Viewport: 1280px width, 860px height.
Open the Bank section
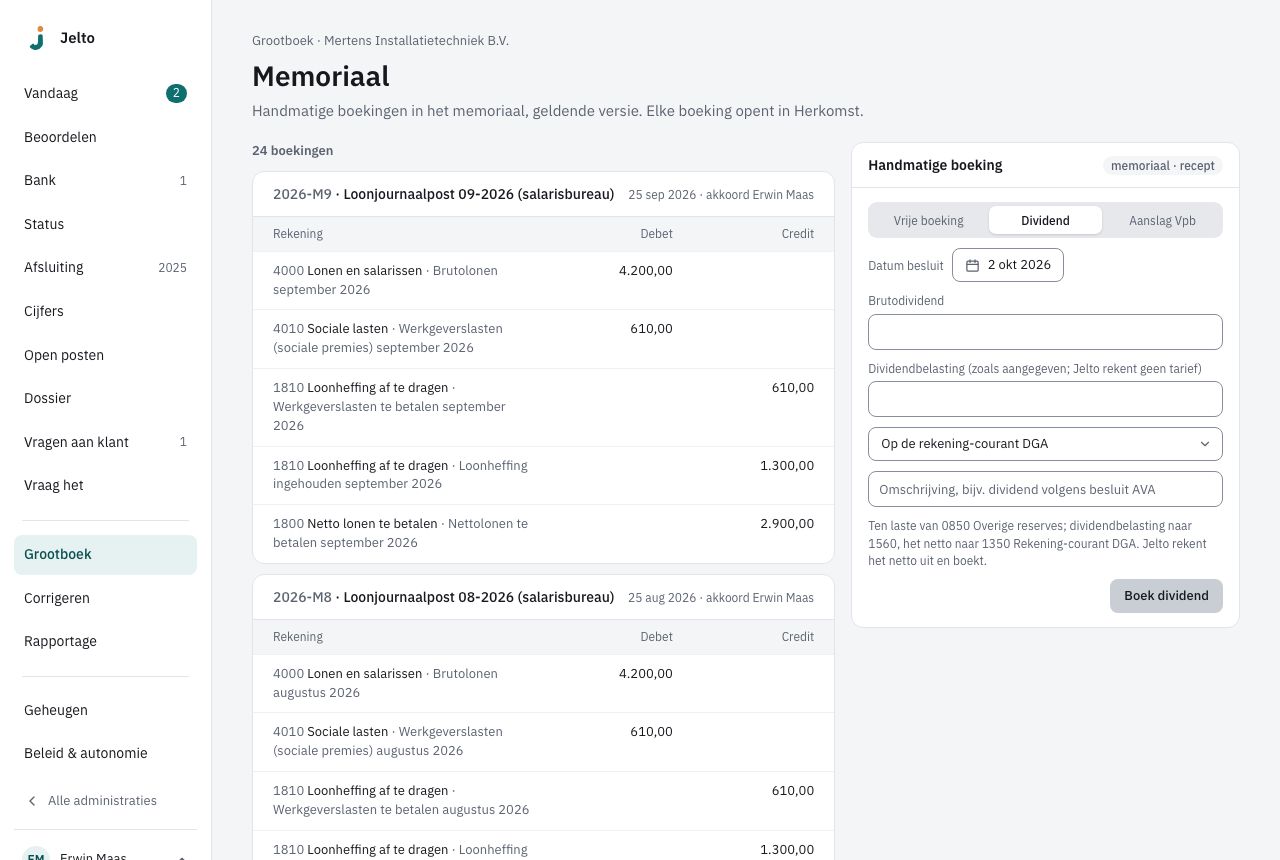tap(105, 181)
